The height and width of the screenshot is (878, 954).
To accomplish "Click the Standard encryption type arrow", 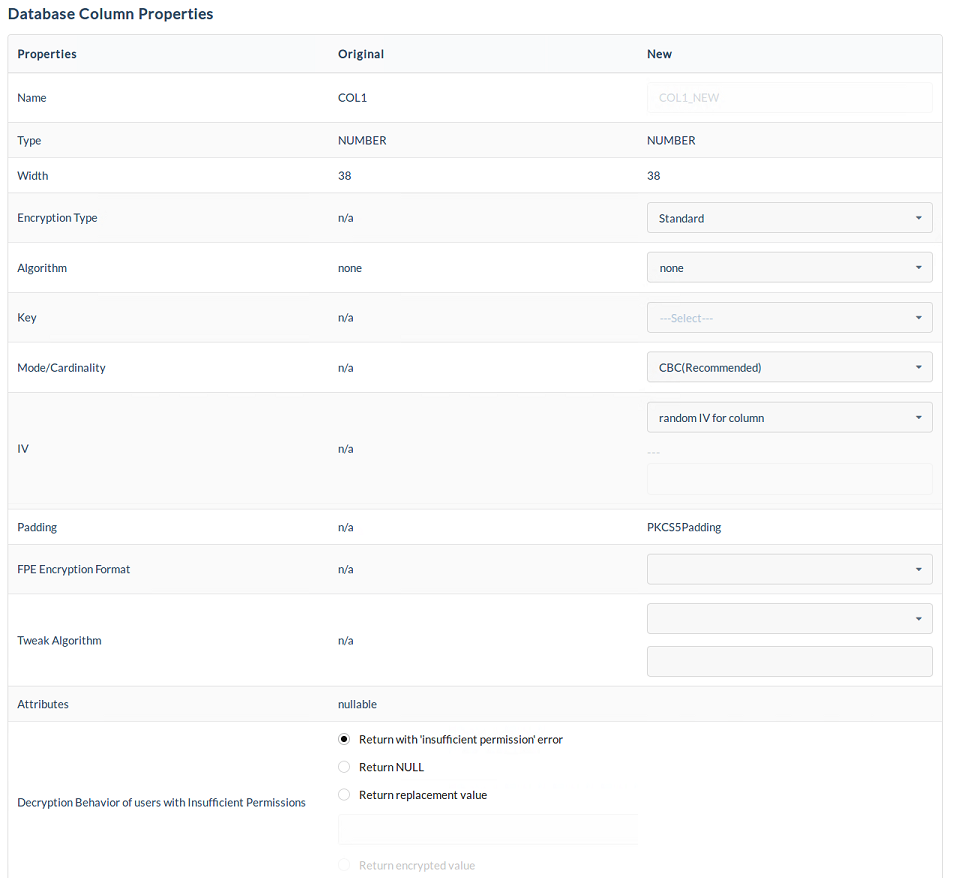I will (x=918, y=218).
